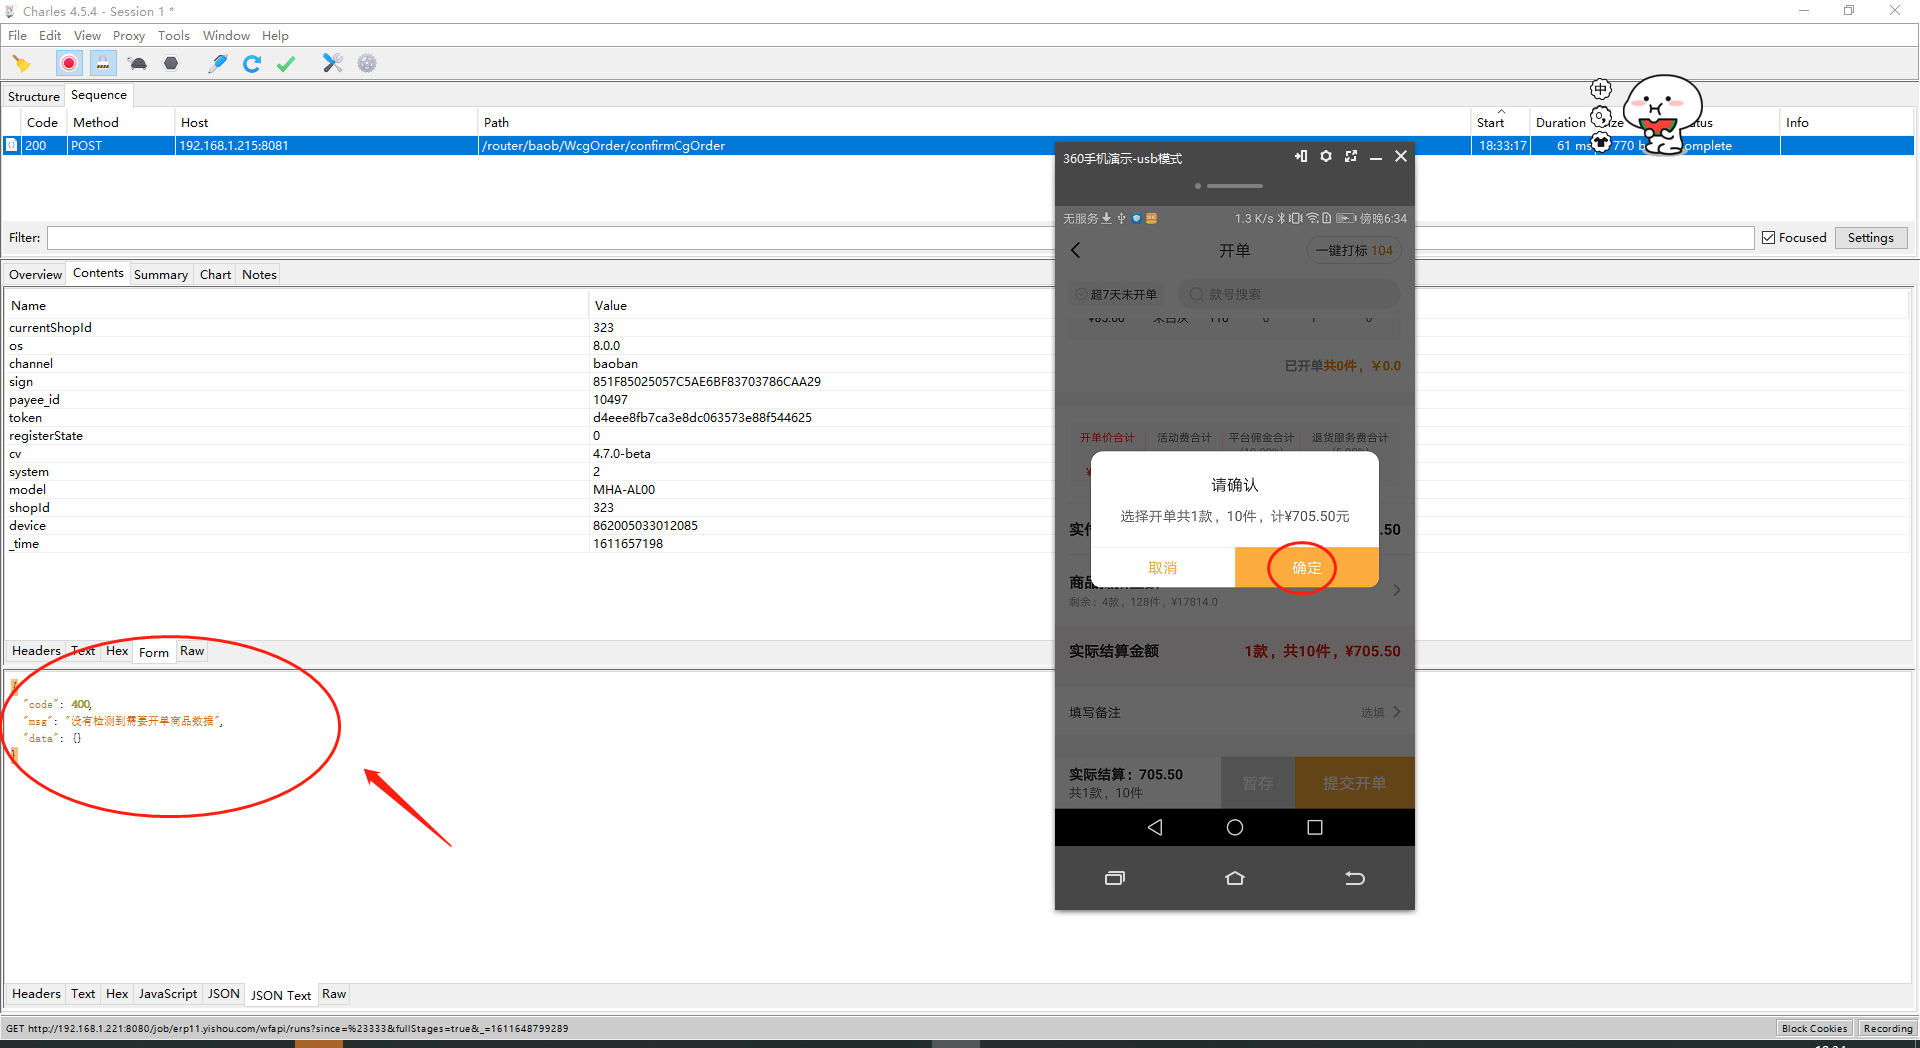
Task: Open the File menu
Action: [x=17, y=36]
